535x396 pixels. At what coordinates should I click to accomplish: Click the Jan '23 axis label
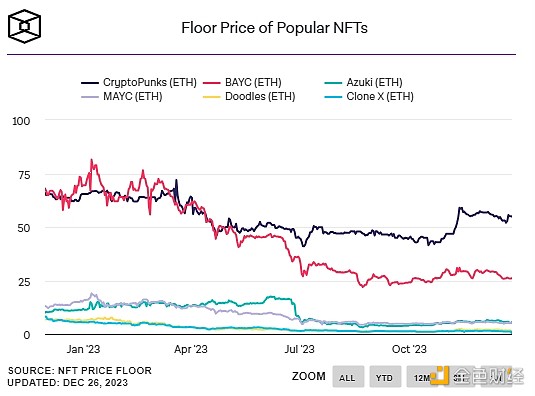pyautogui.click(x=83, y=349)
